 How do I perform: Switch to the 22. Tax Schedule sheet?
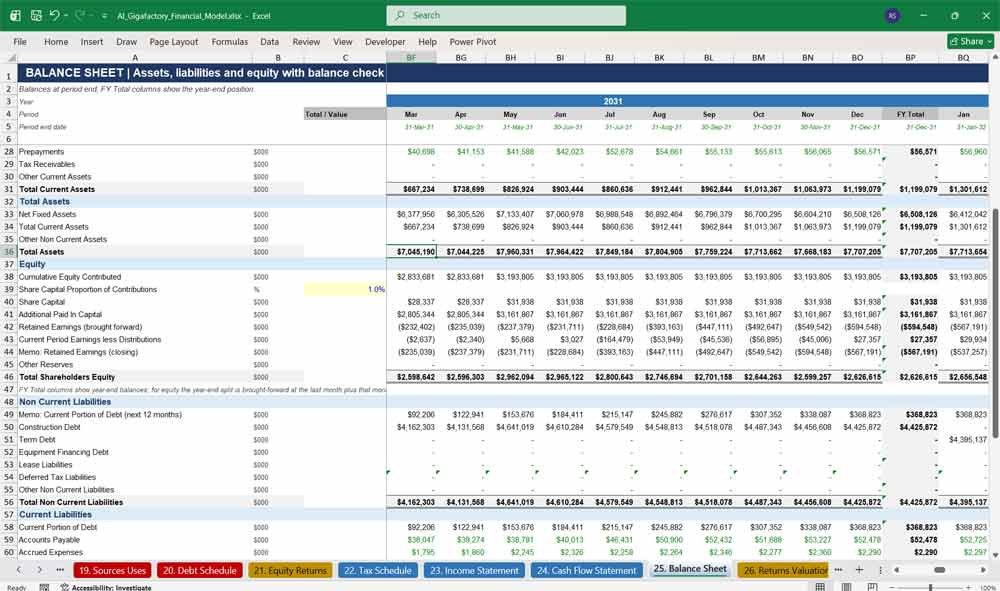tap(378, 570)
